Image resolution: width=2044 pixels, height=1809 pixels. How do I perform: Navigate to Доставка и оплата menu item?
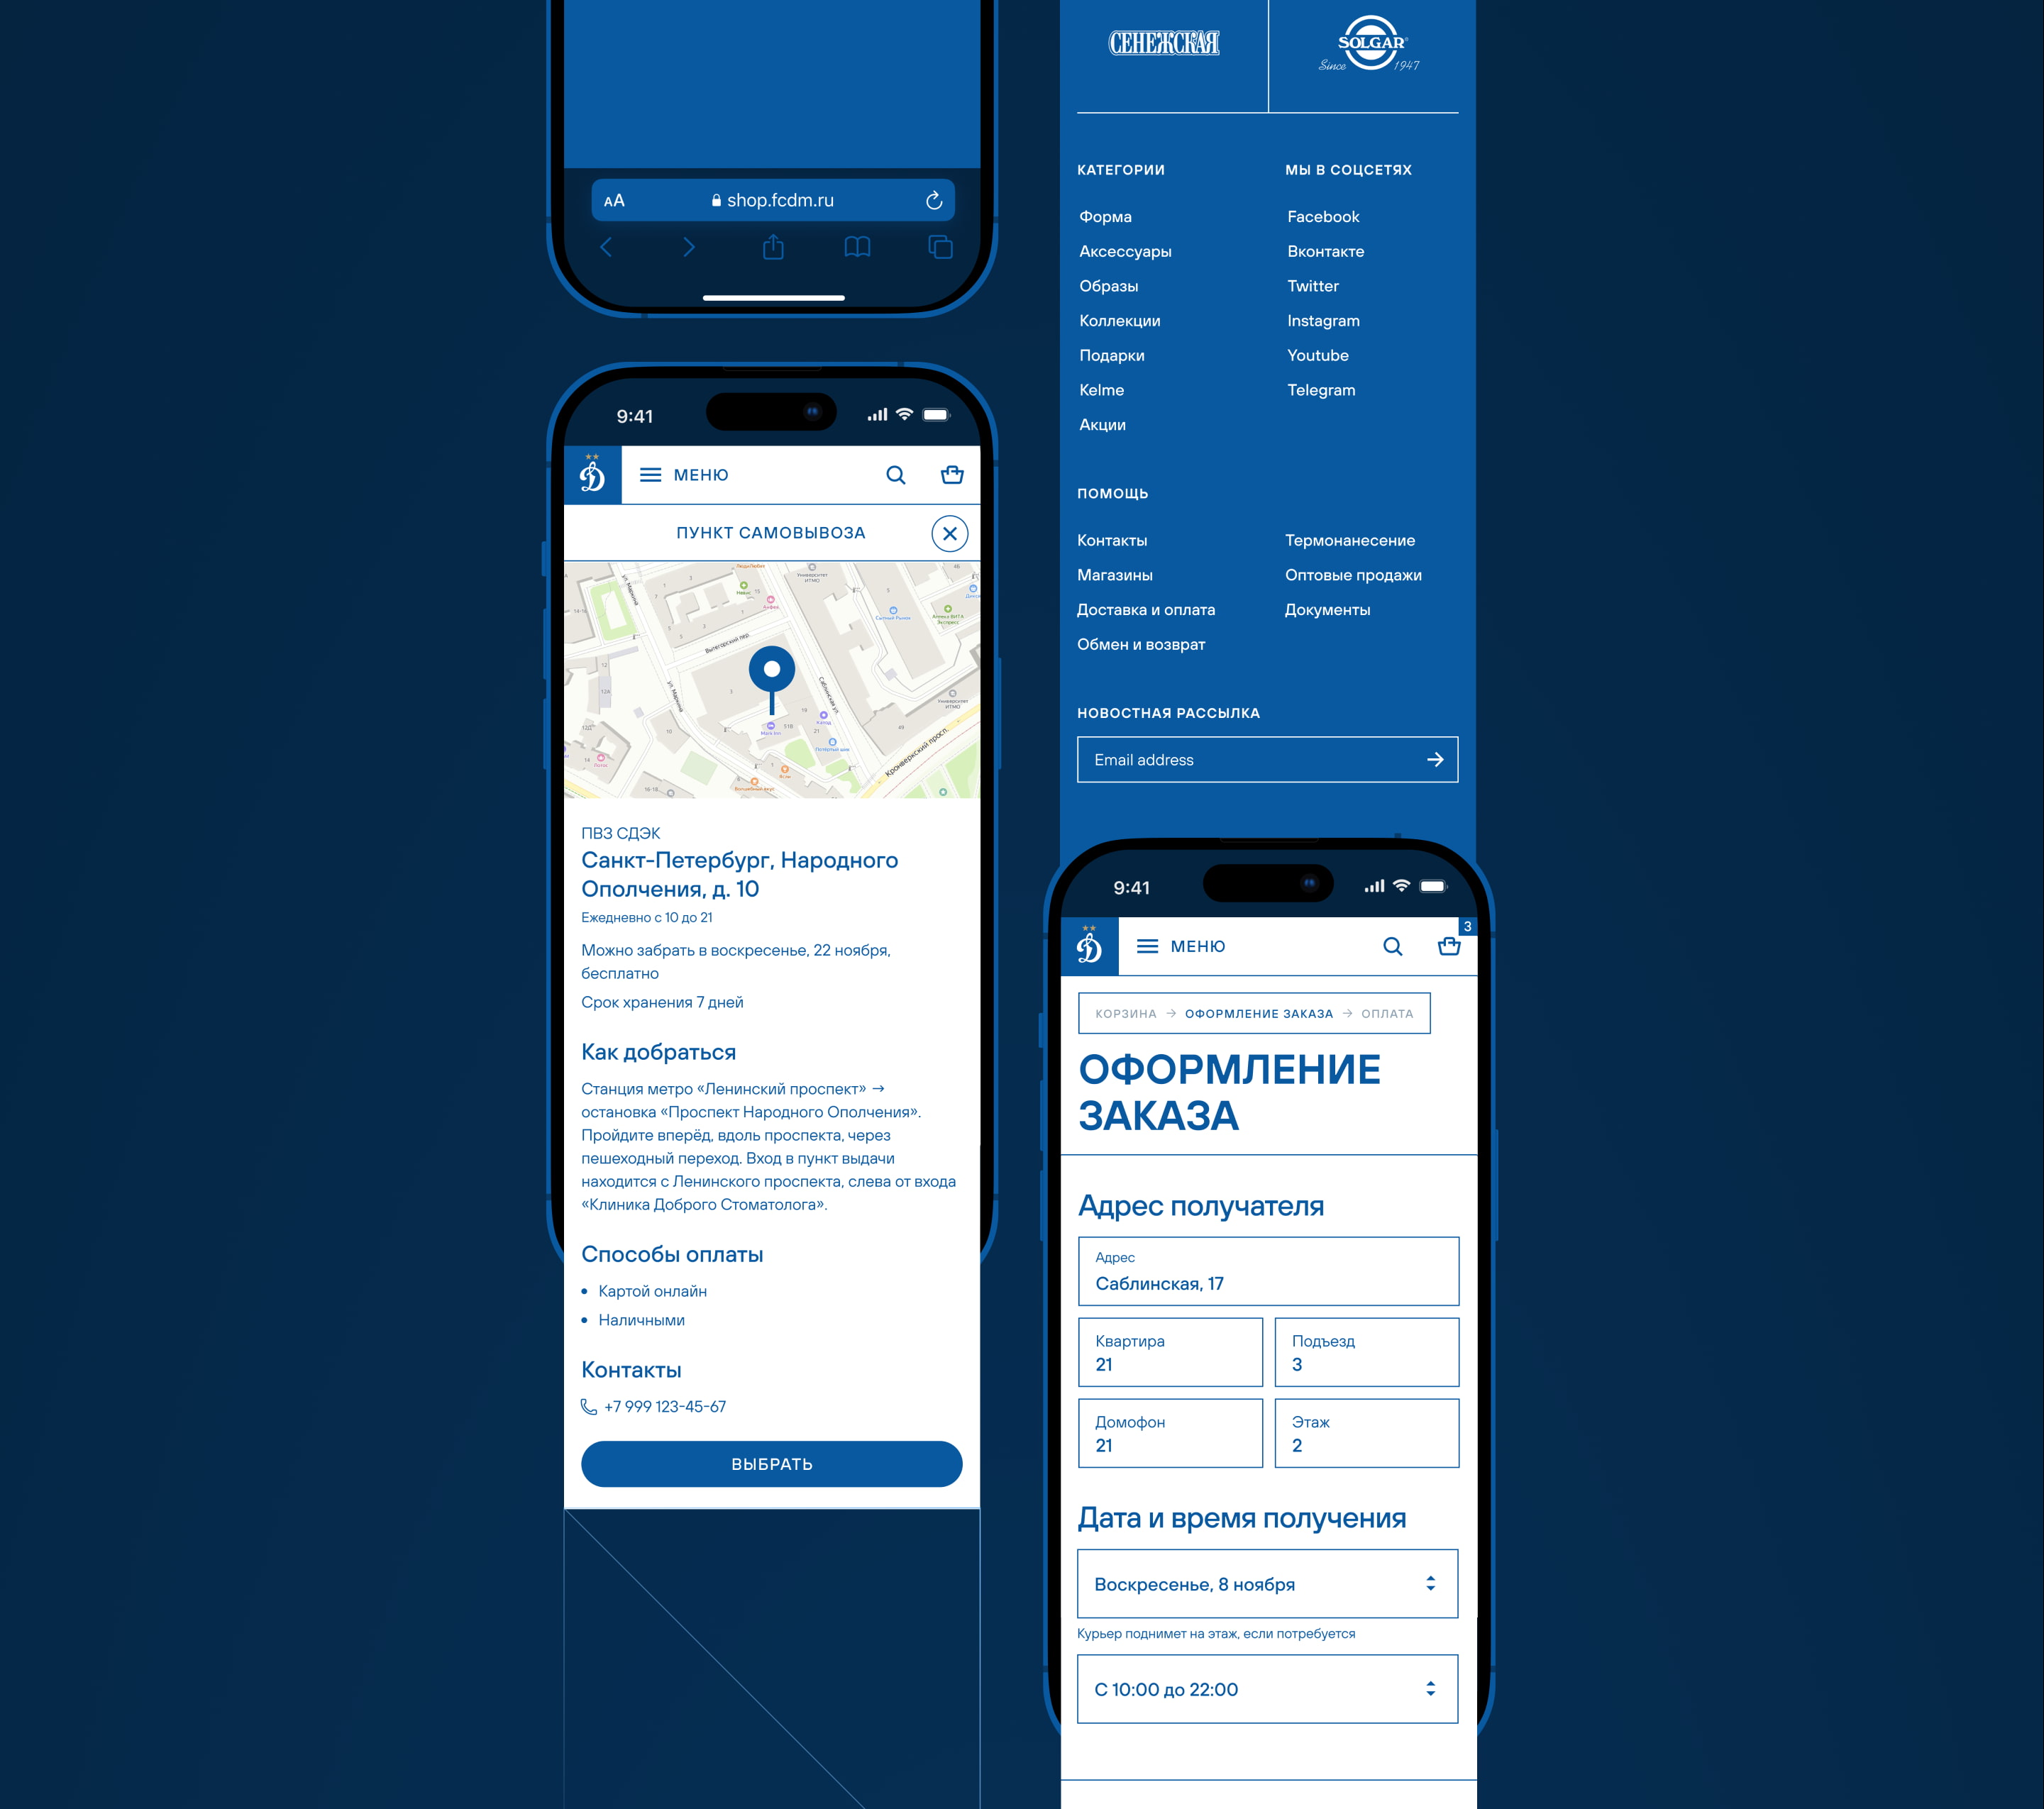1145,608
